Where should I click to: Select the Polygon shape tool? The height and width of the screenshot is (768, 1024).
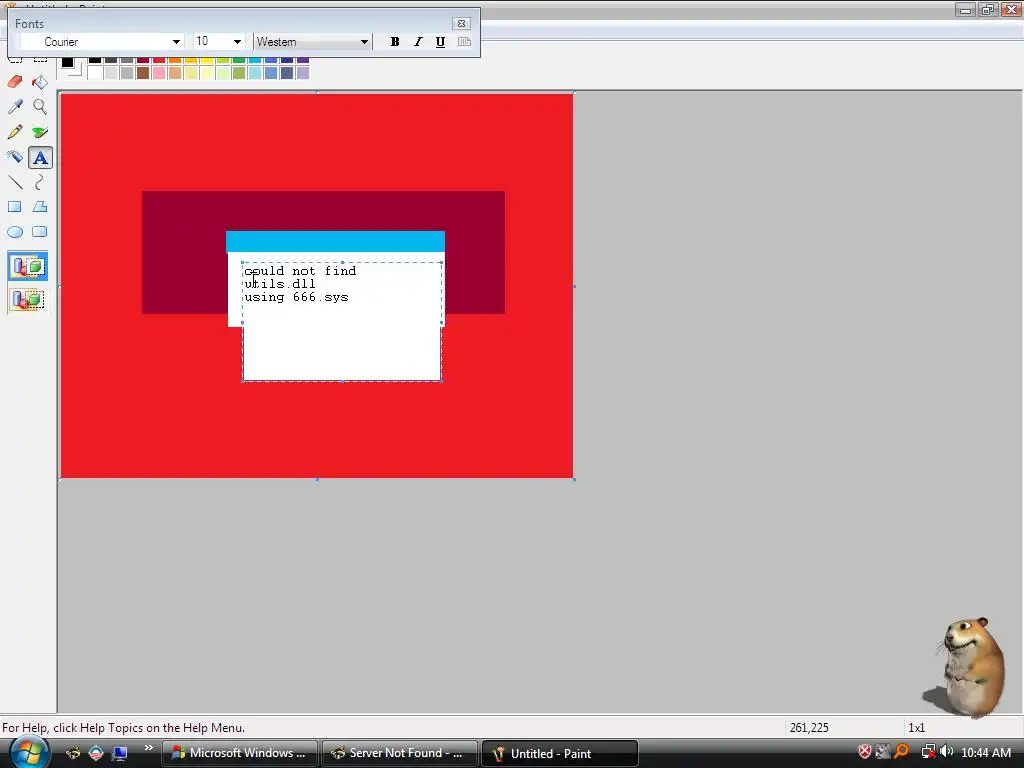(40, 207)
